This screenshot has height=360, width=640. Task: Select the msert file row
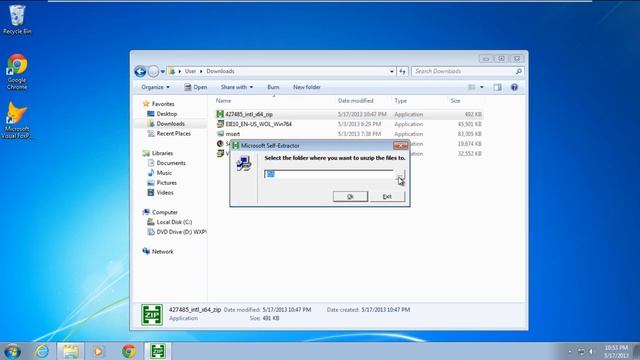point(349,134)
